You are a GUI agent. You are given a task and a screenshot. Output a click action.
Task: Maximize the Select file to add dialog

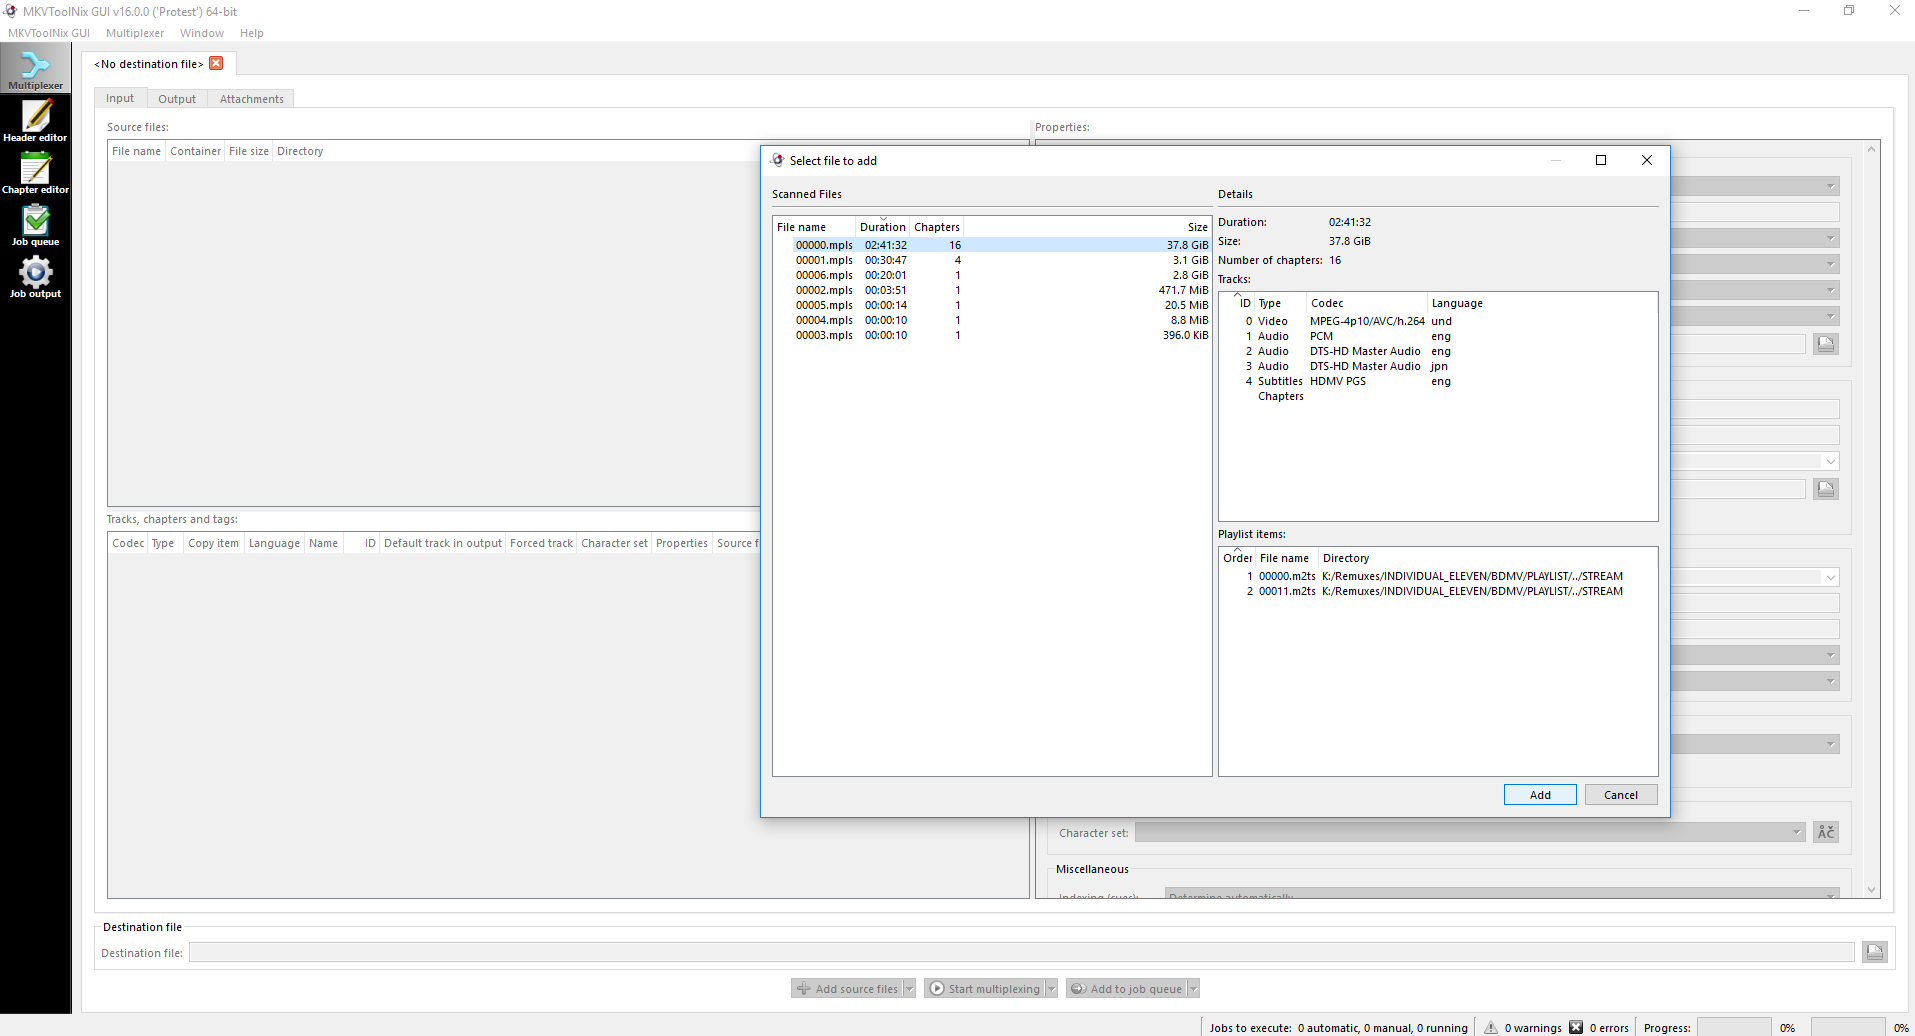(x=1600, y=160)
